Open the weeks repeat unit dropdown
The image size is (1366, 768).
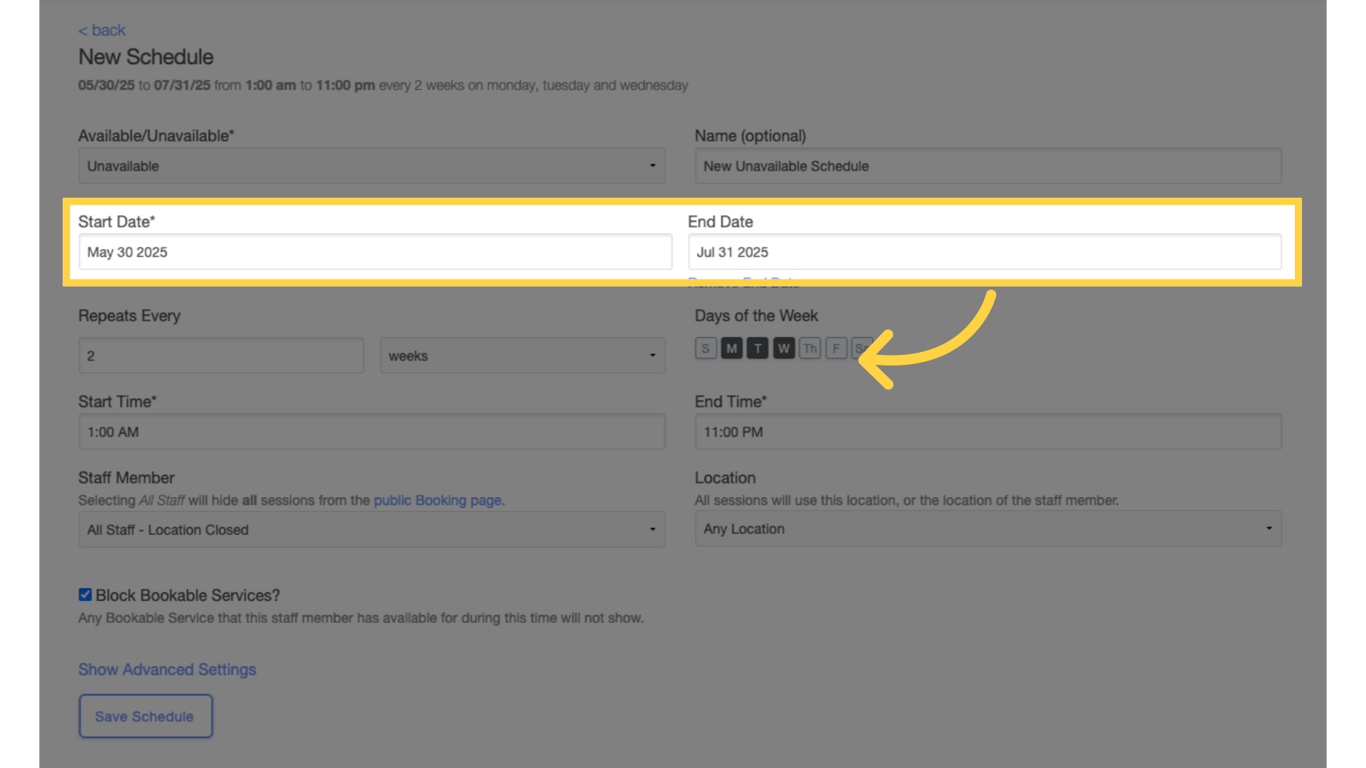coord(522,355)
